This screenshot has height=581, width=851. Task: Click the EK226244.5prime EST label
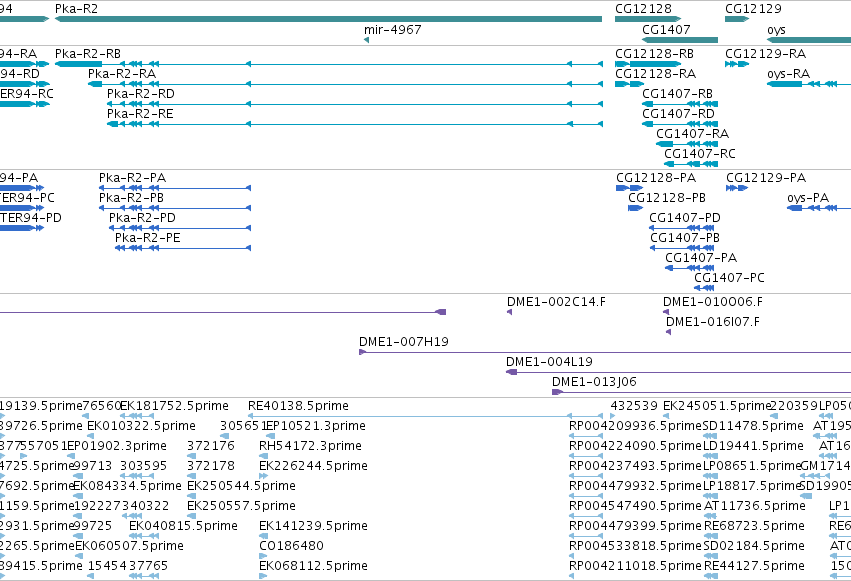pyautogui.click(x=313, y=467)
